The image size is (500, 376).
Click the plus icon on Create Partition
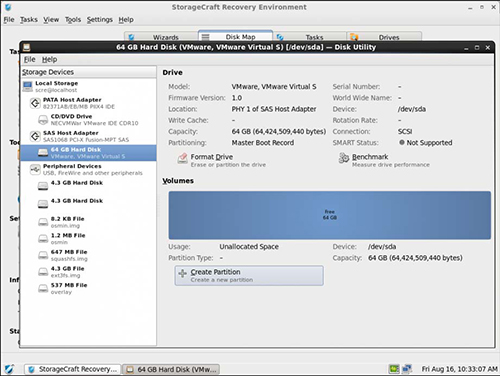[182, 274]
